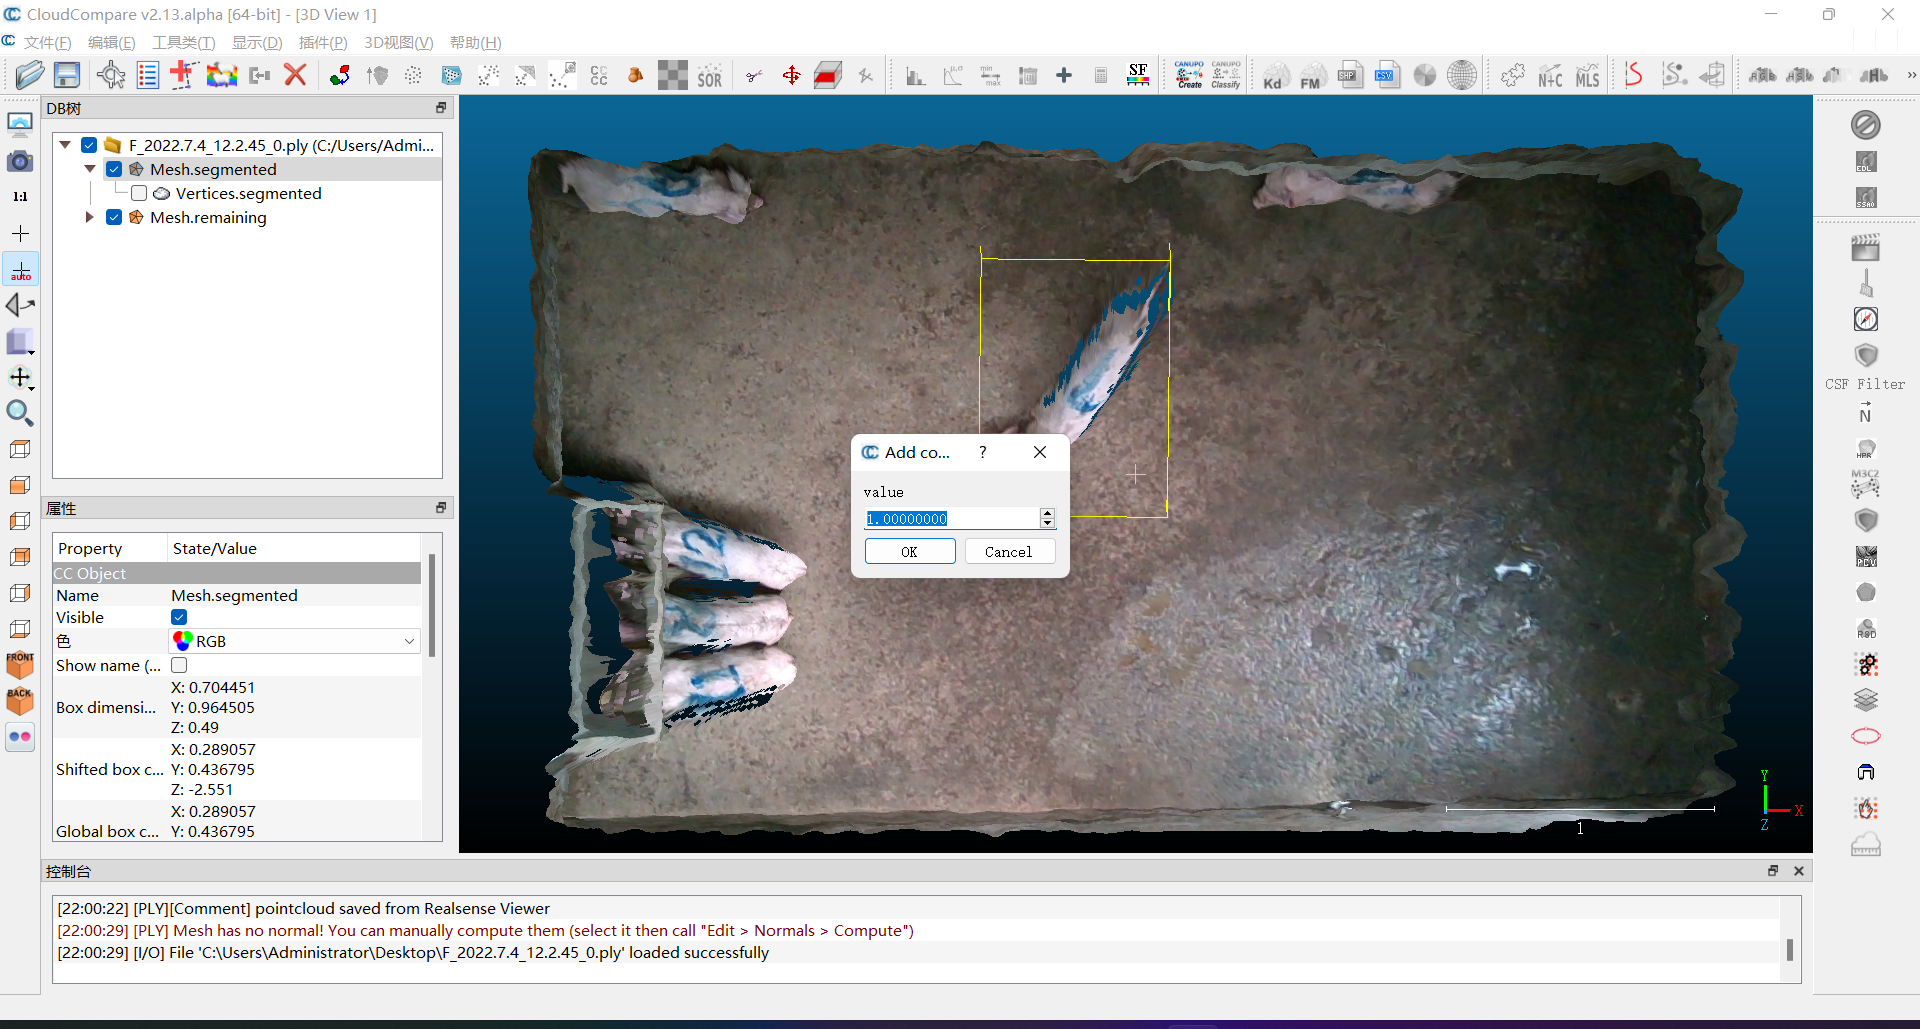Open the segment (scissors) tool
Screen dimensions: 1920x1029
(x=755, y=76)
